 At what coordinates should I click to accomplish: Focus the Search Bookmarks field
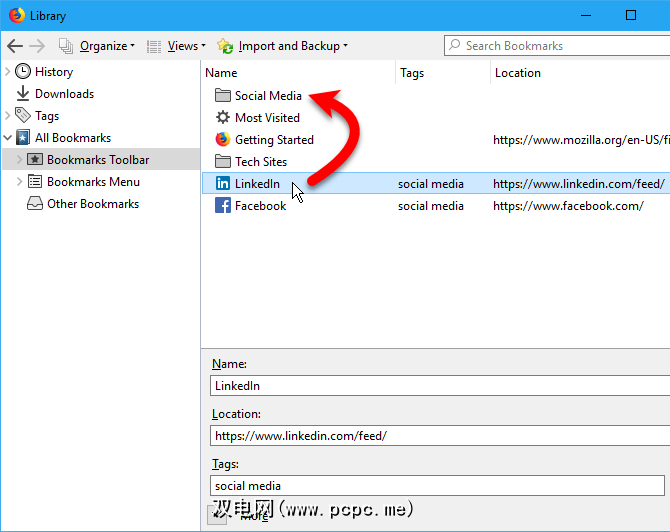click(557, 46)
